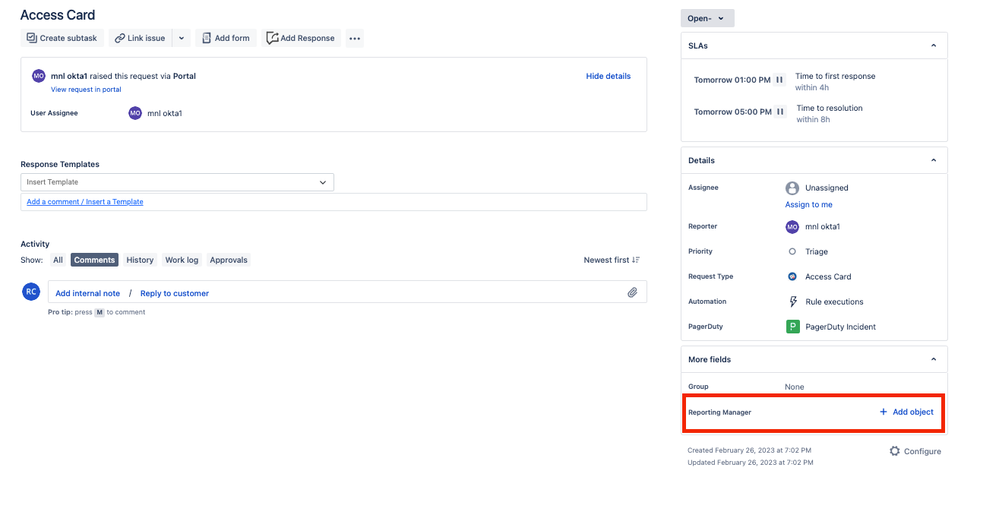Select the Comments activity tab
This screenshot has height=505, width=999.
pyautogui.click(x=94, y=260)
